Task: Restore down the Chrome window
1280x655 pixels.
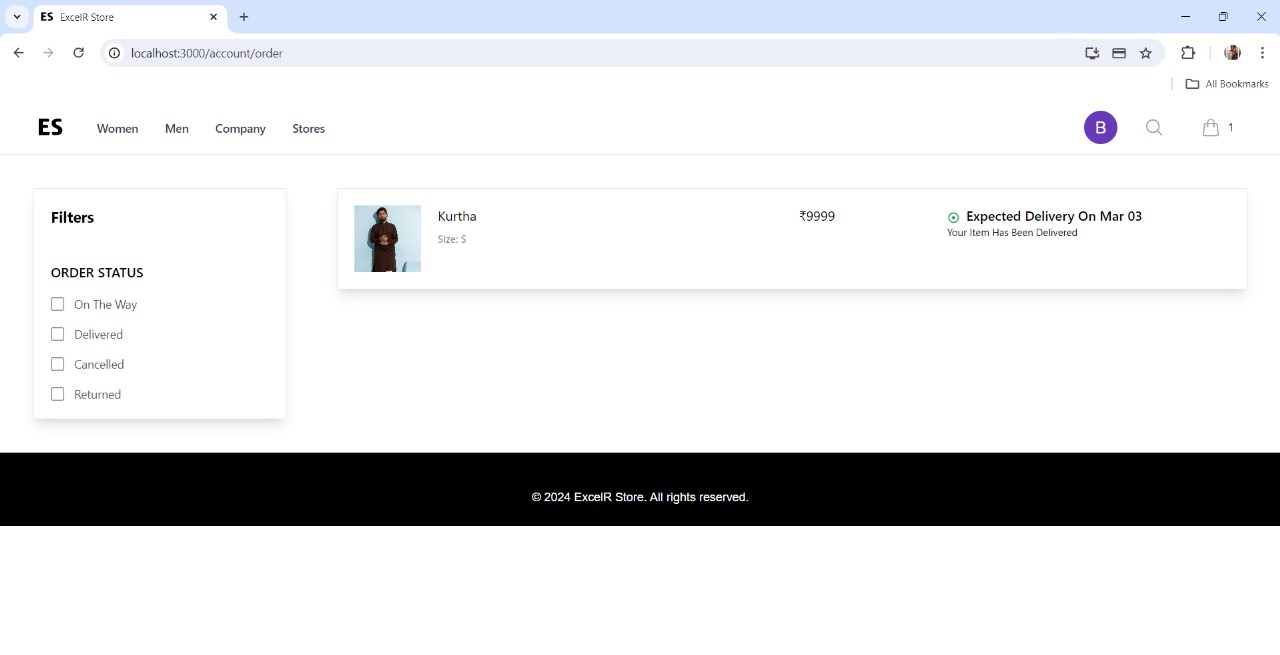Action: 1223,17
